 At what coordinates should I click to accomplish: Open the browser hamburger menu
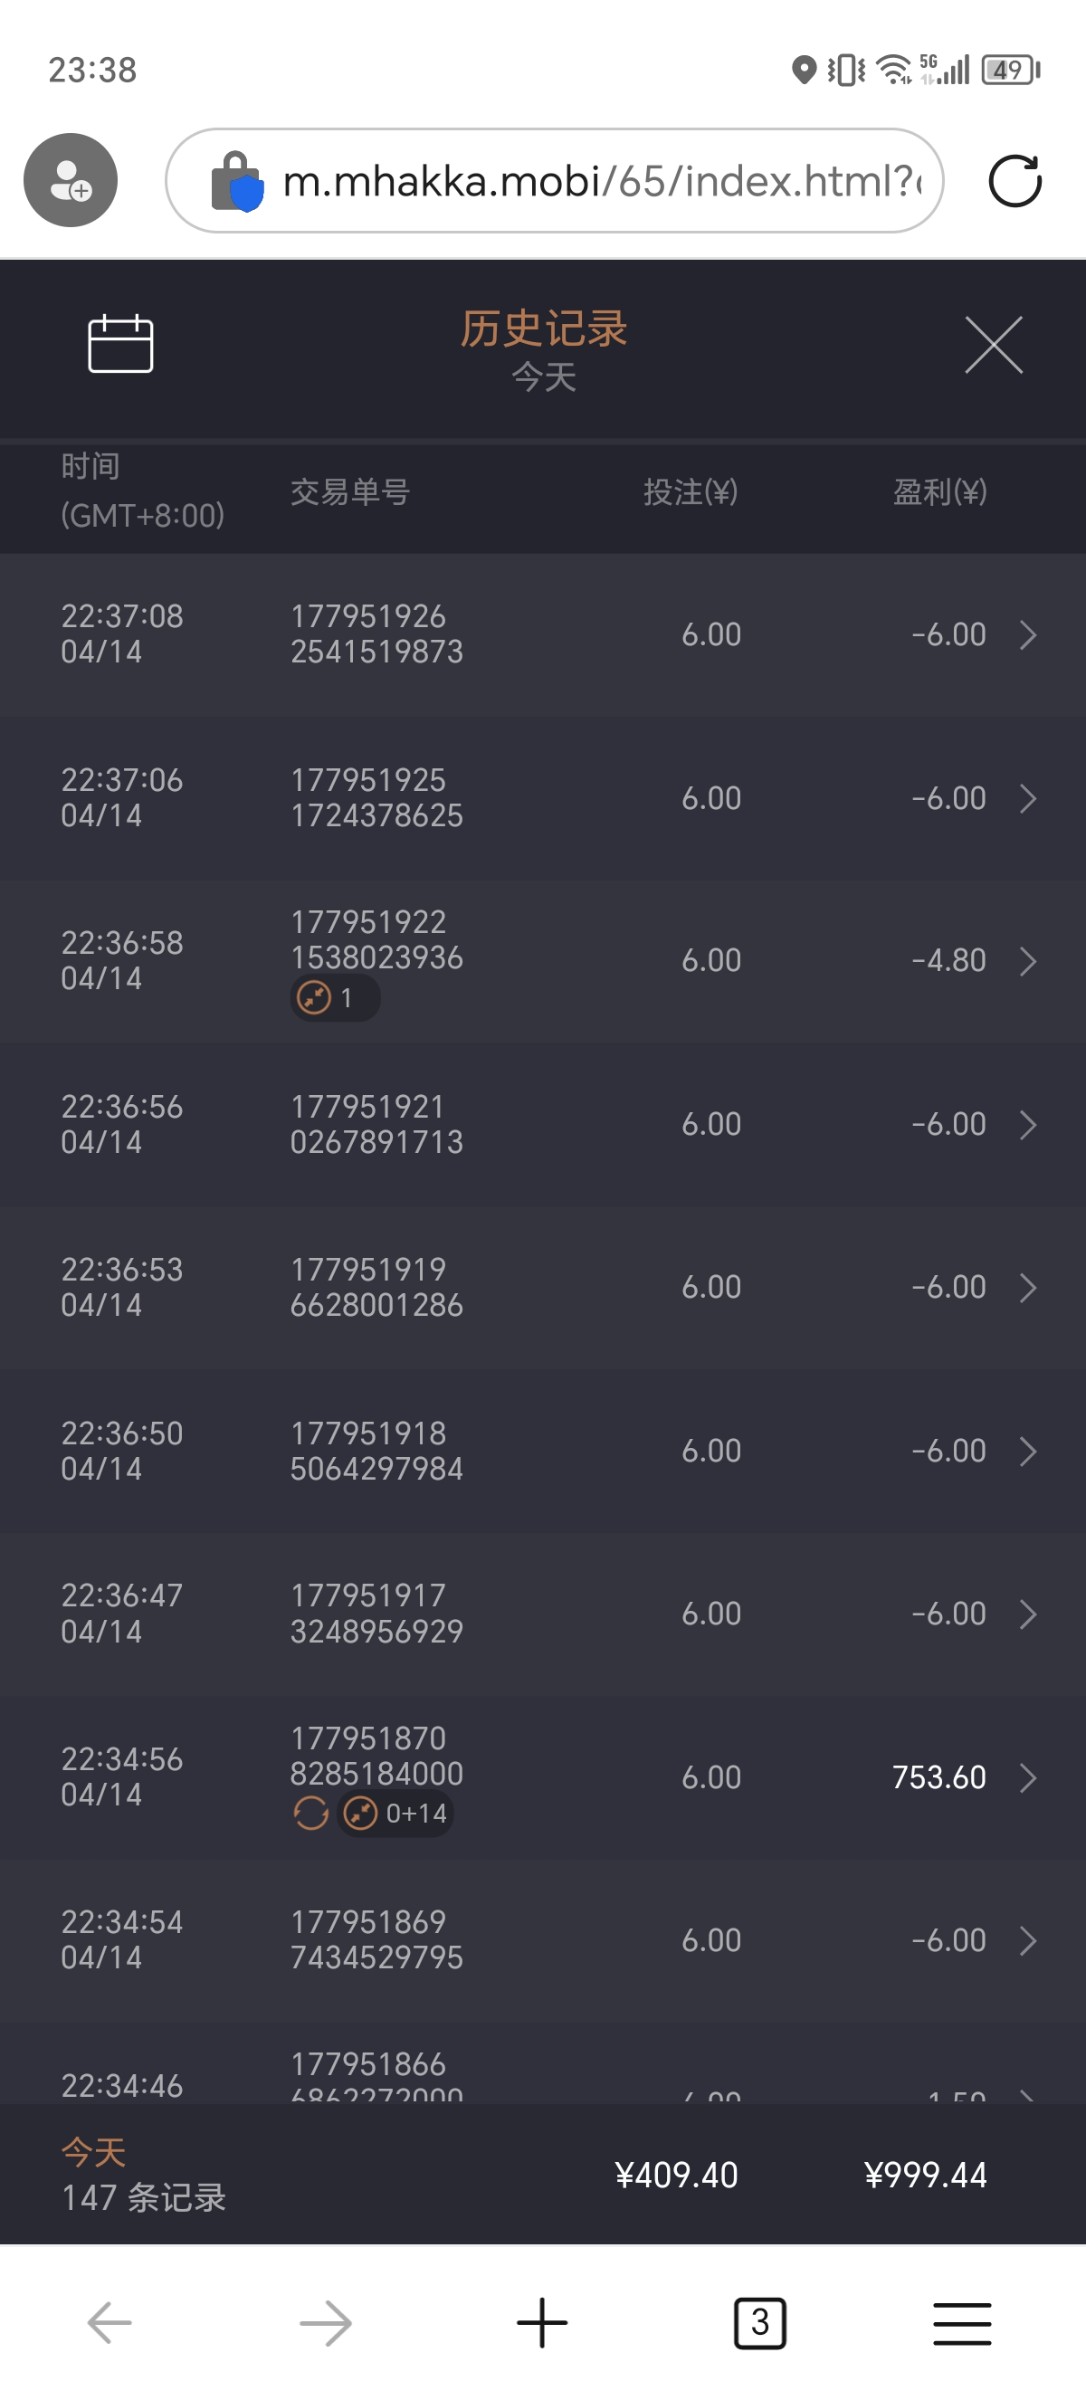[962, 2322]
